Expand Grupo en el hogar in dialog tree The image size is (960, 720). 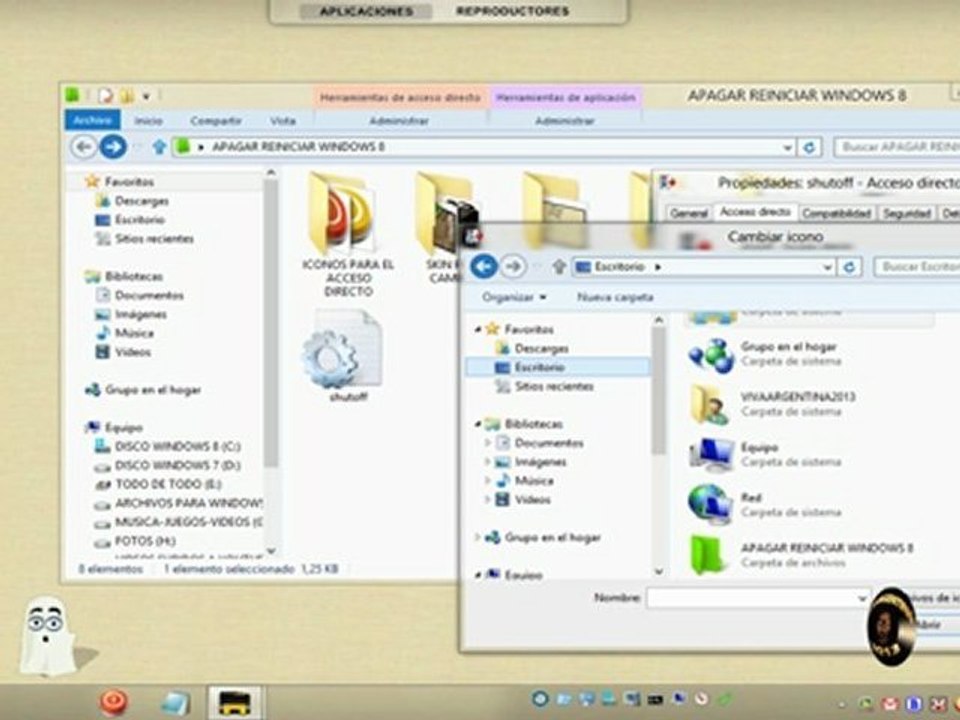pos(478,538)
